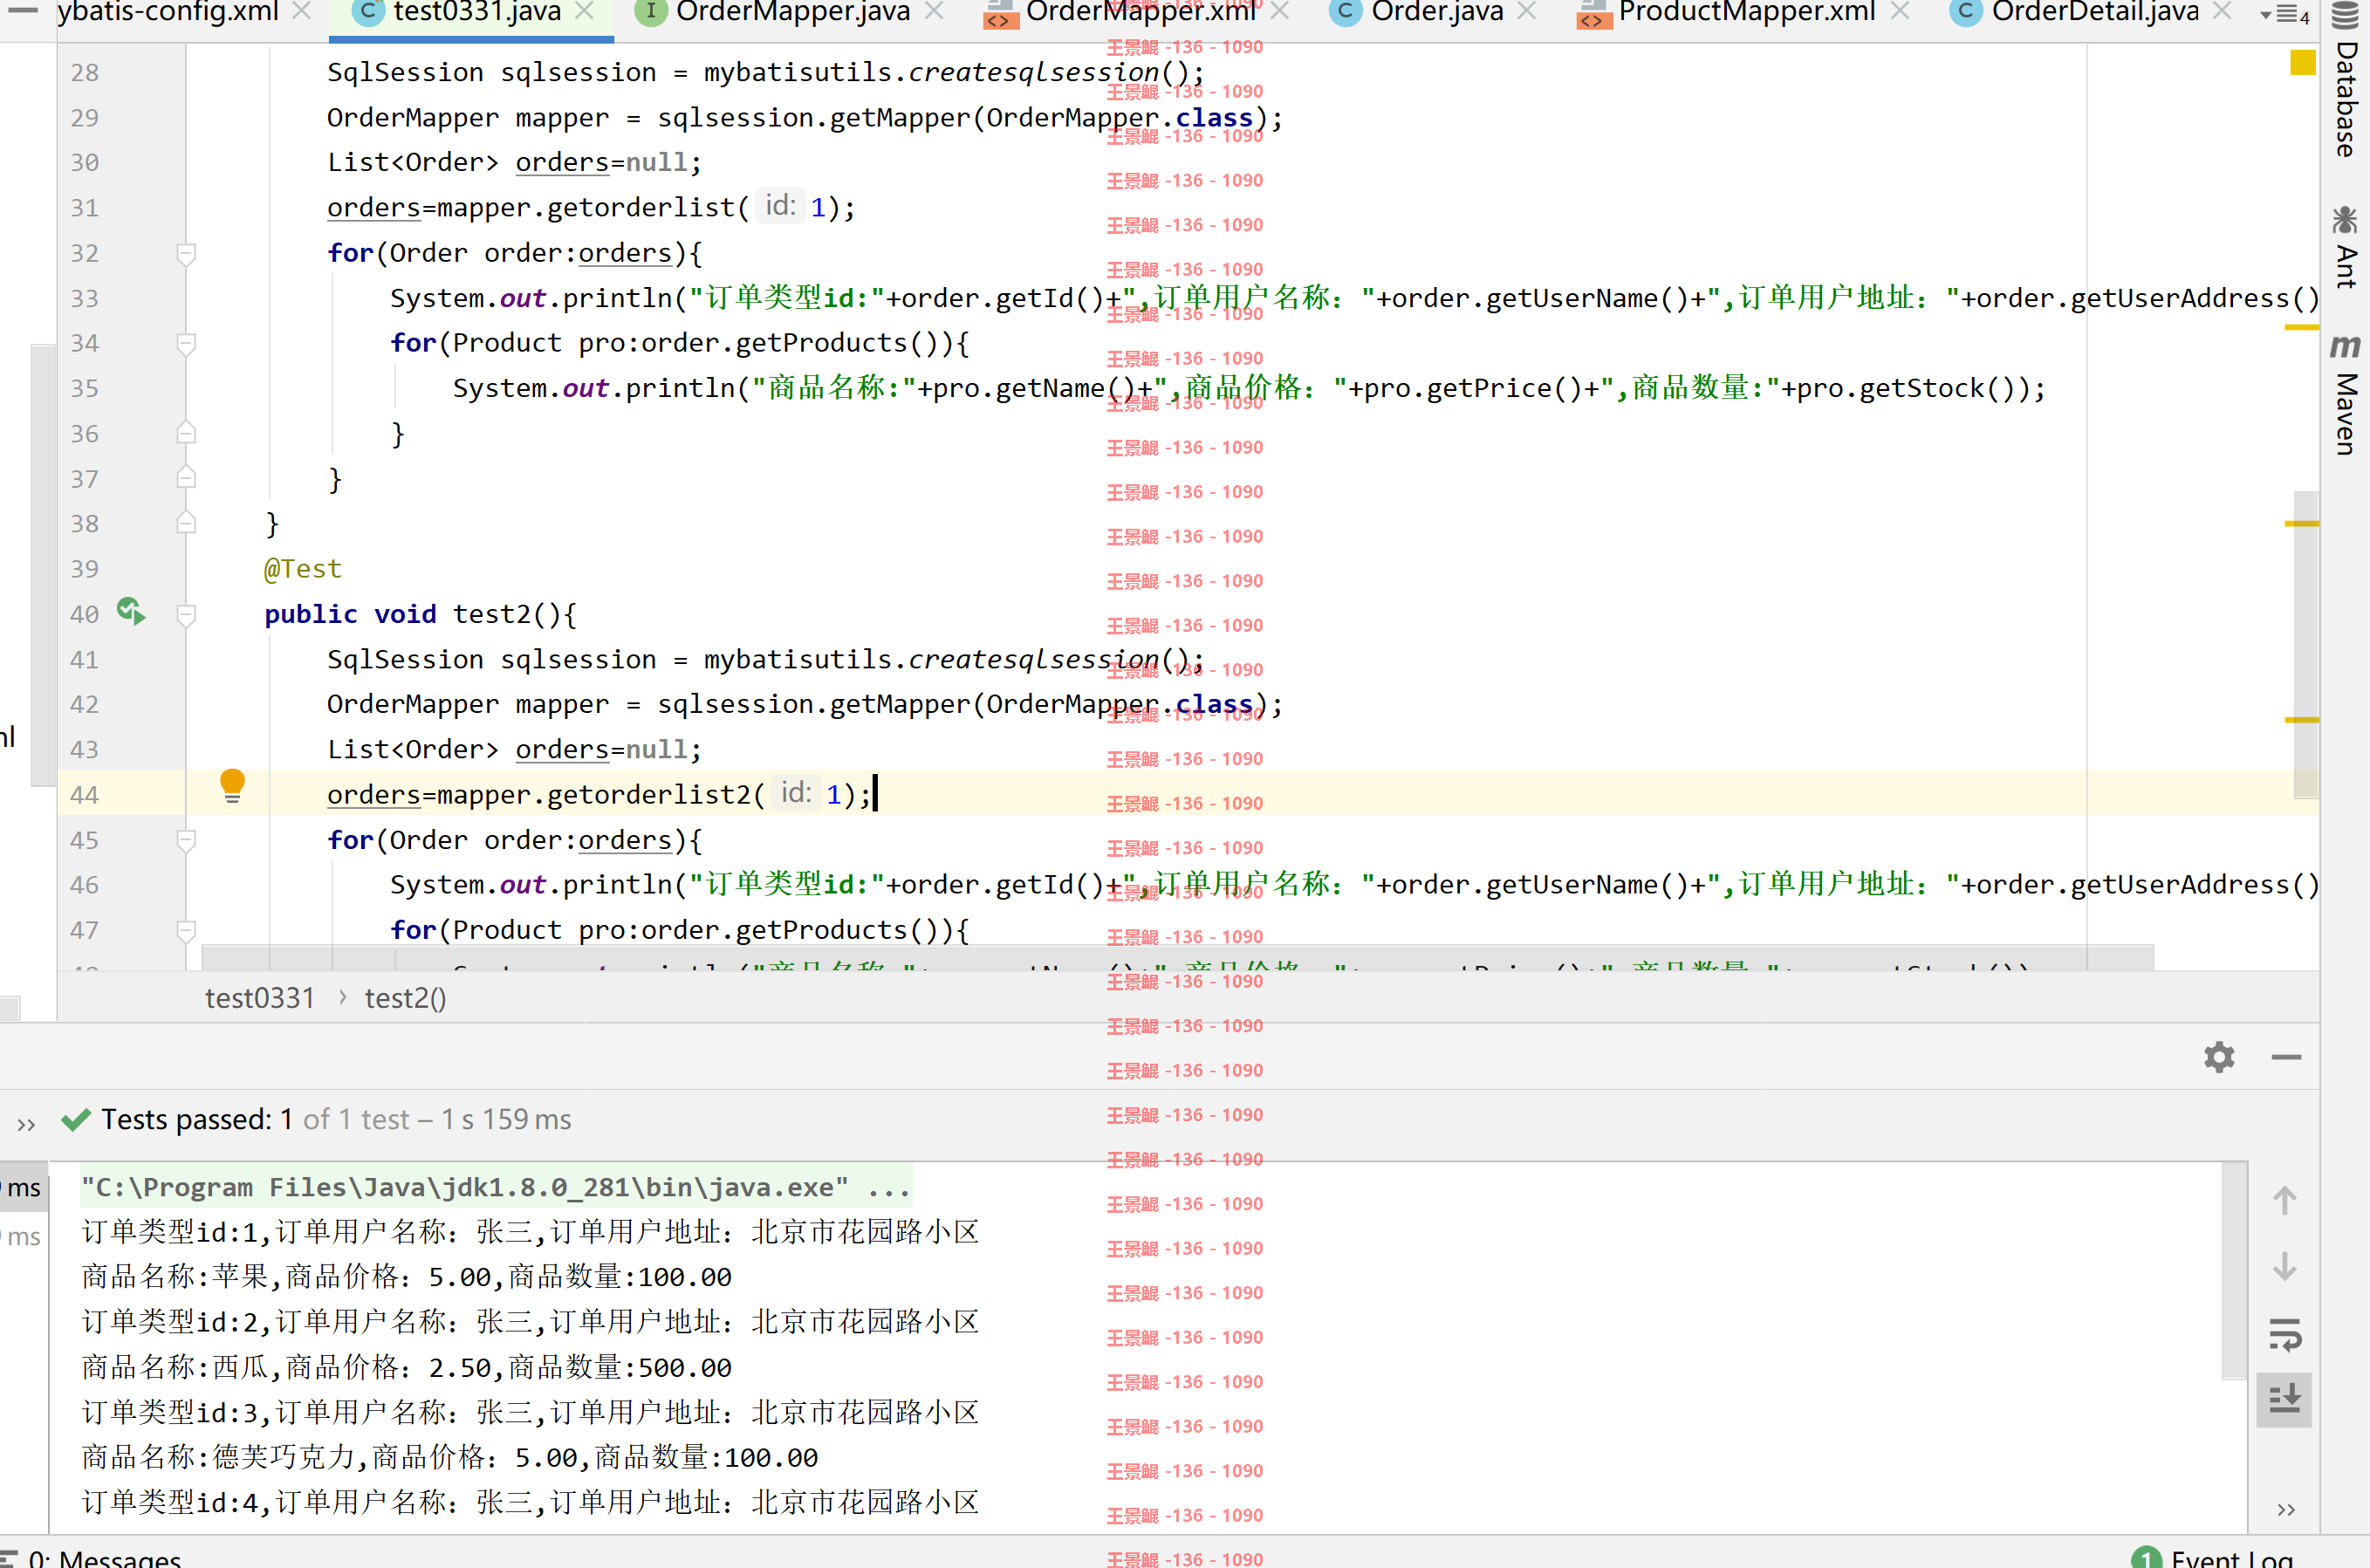The image size is (2370, 1568).
Task: Click line number 44 in the gutter
Action: pos(84,795)
